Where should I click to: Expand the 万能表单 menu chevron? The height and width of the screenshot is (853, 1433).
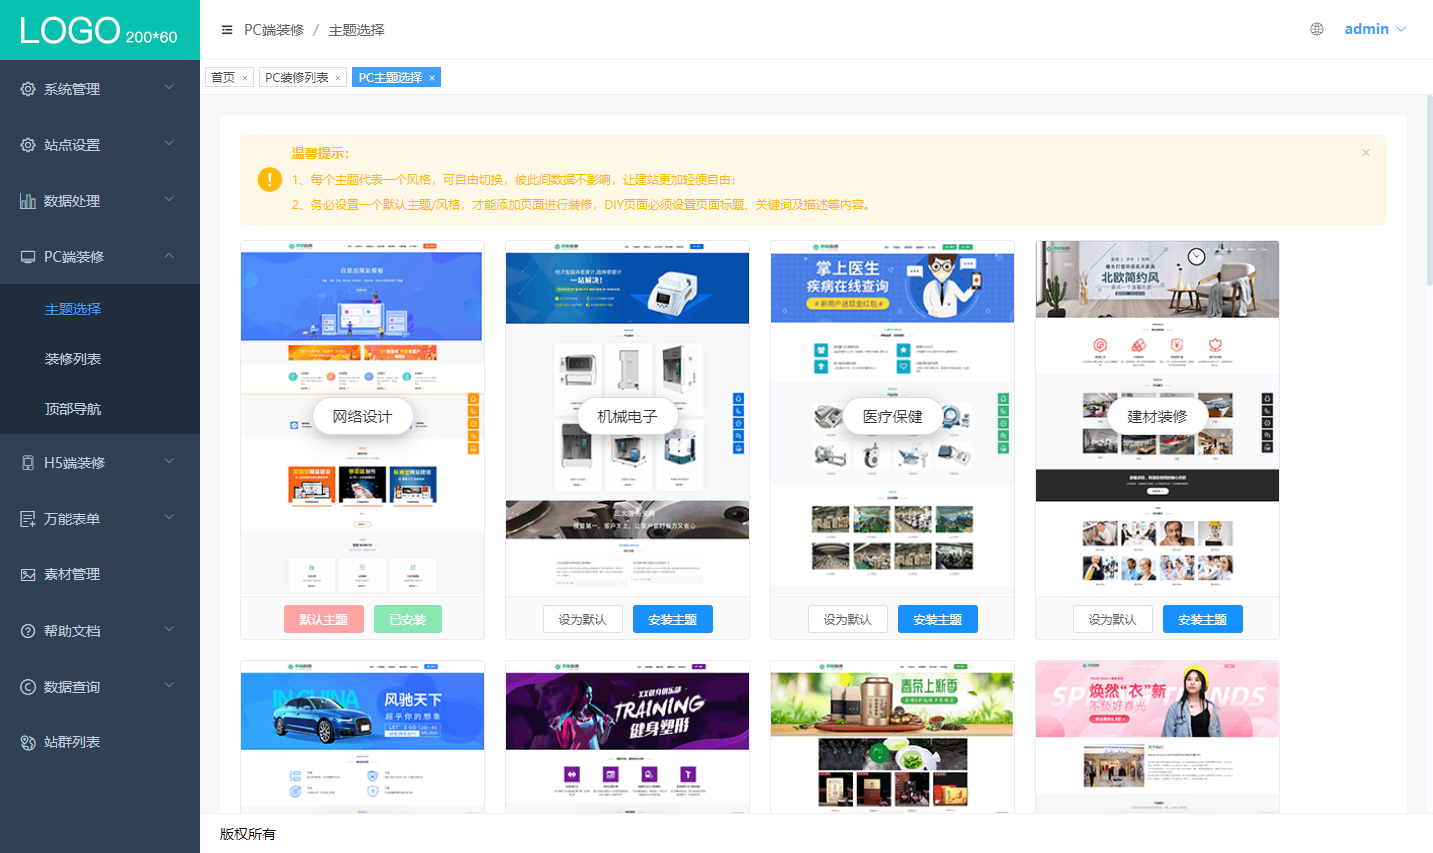click(169, 517)
